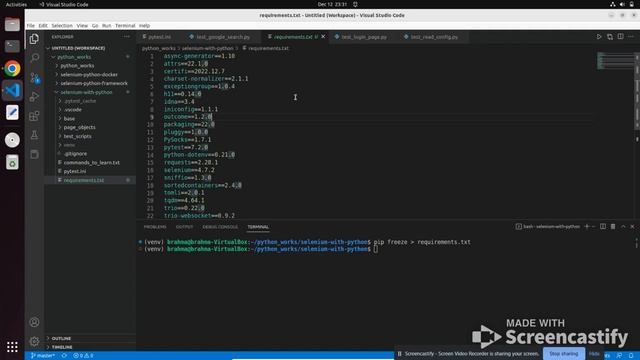Open Text Editor from the dock
The image size is (640, 360).
12,112
